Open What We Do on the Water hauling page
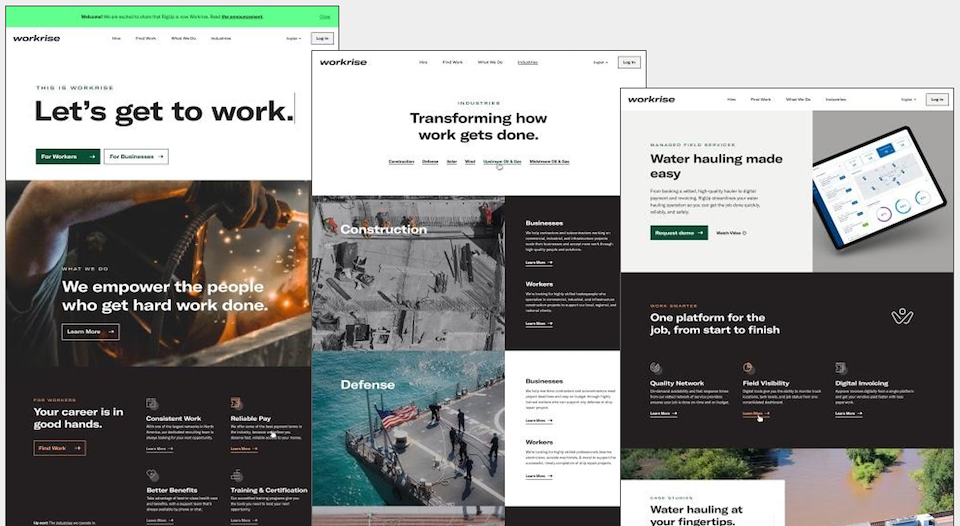Screen dimensions: 960x526 pyautogui.click(x=798, y=99)
